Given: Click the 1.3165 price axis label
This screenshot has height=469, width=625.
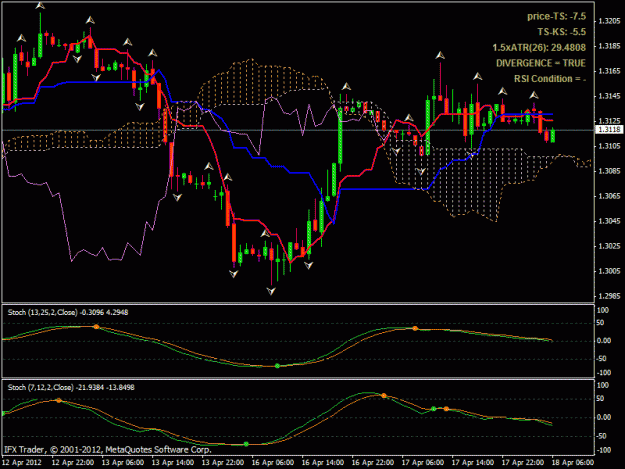Looking at the screenshot, I should 609,71.
